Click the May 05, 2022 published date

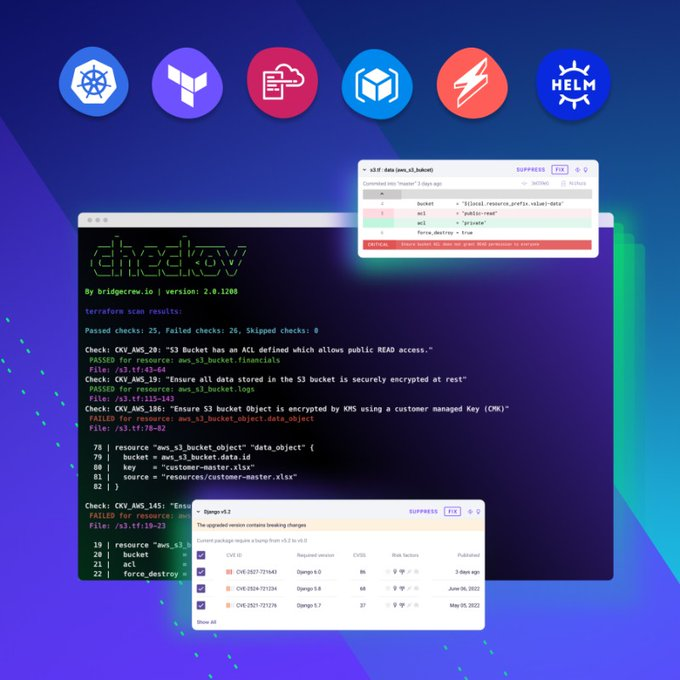point(464,605)
